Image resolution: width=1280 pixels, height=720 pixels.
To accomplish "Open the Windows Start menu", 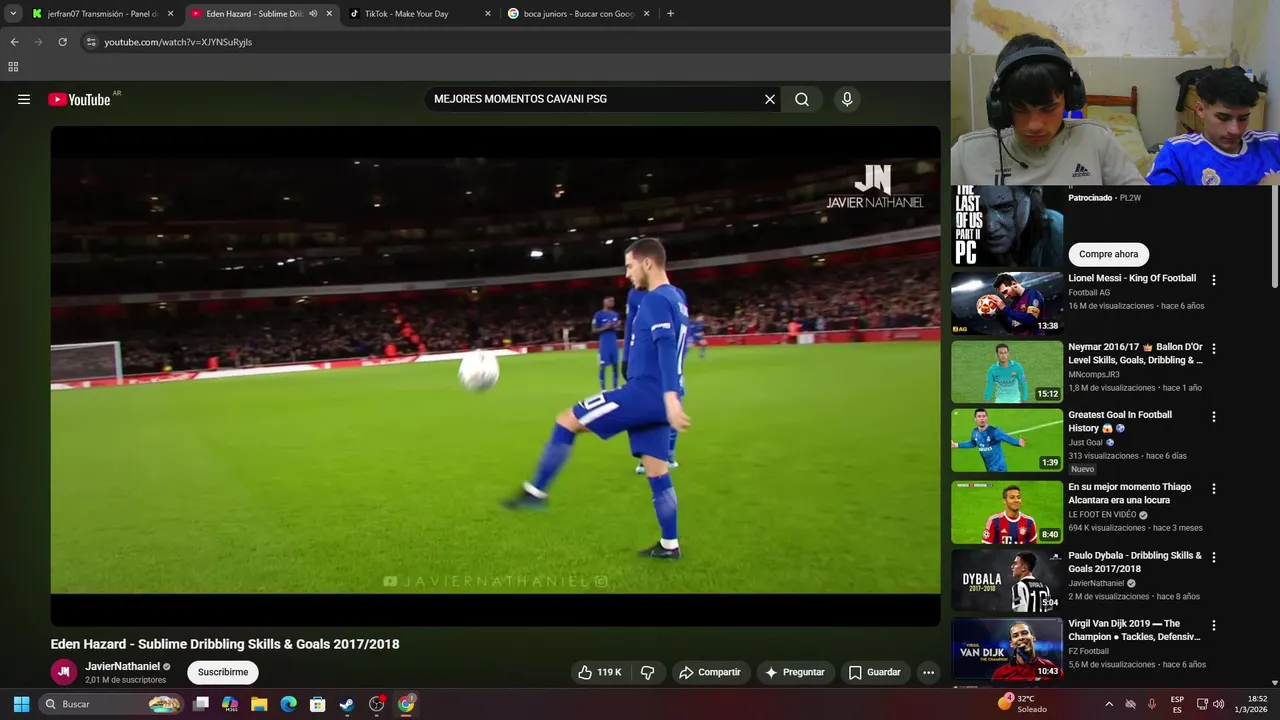I will 21,704.
